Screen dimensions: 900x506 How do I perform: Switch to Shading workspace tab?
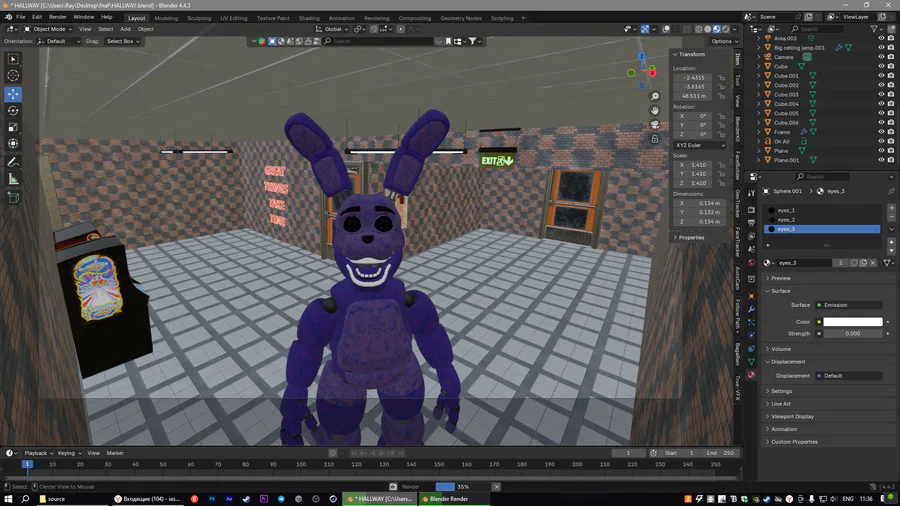pos(309,18)
